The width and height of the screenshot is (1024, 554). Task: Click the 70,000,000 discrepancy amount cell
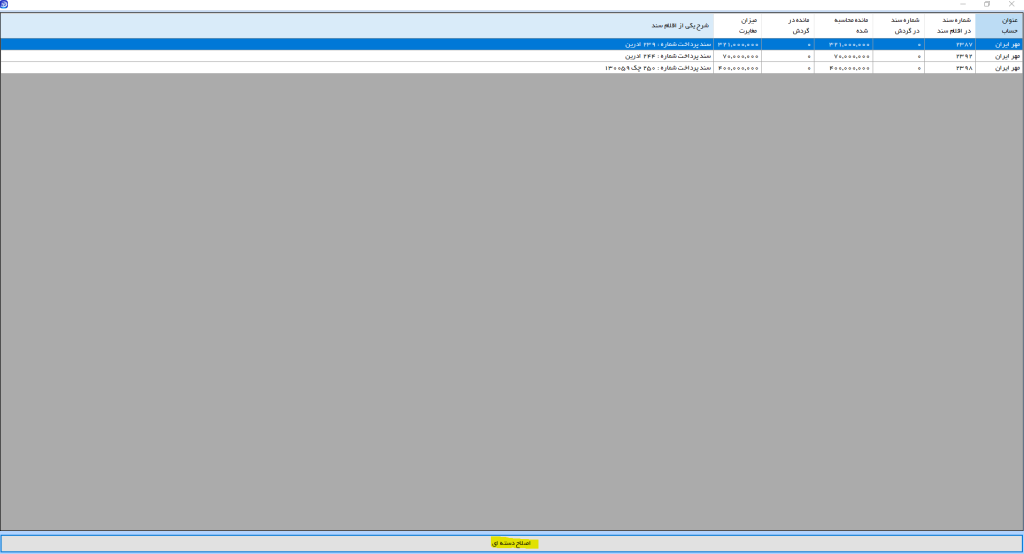click(x=737, y=56)
